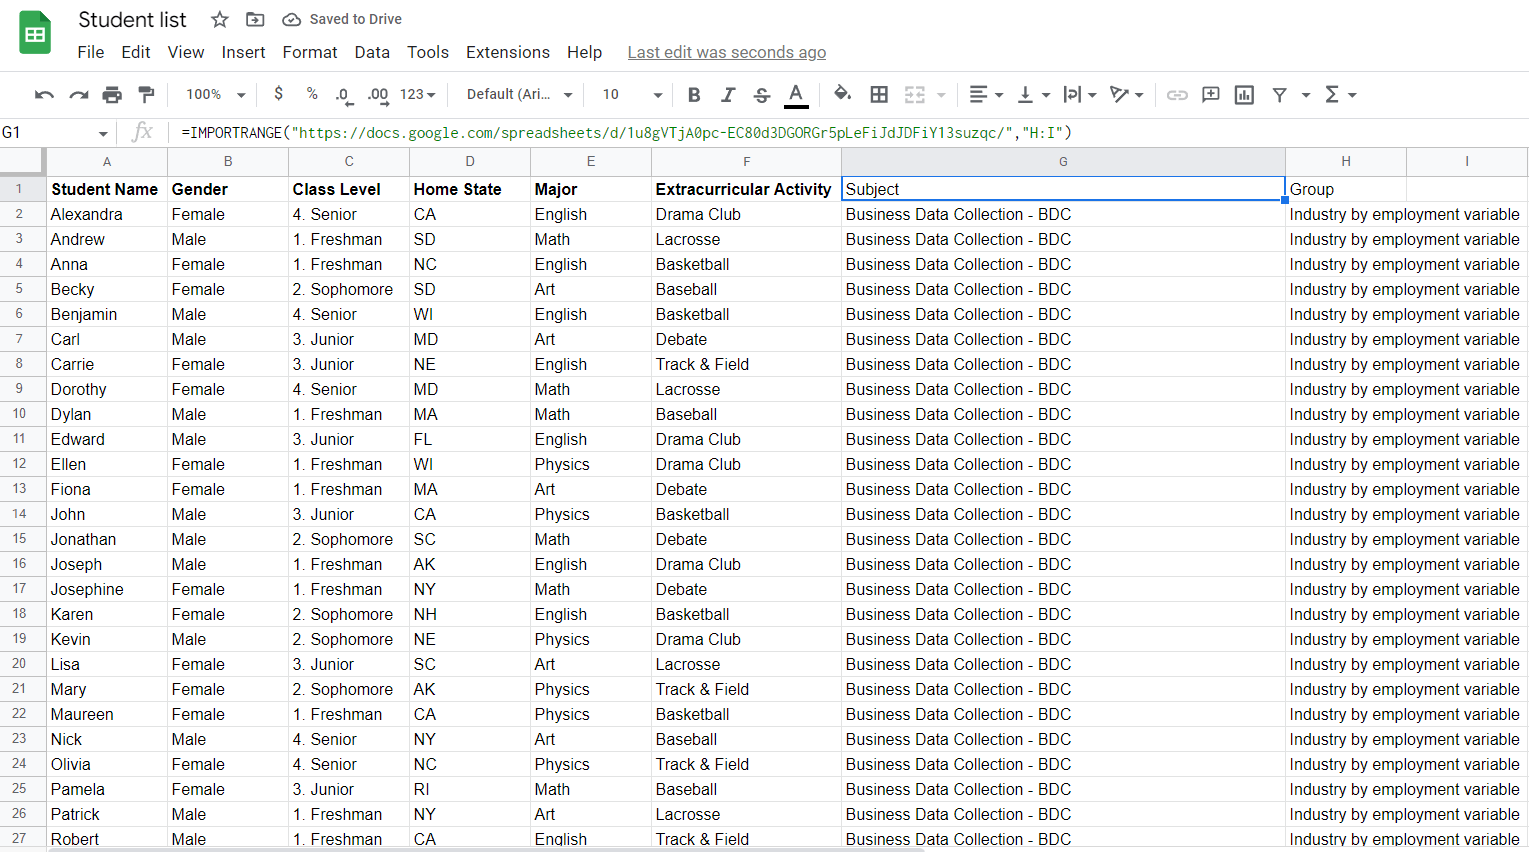Open the Borders tool

(879, 94)
